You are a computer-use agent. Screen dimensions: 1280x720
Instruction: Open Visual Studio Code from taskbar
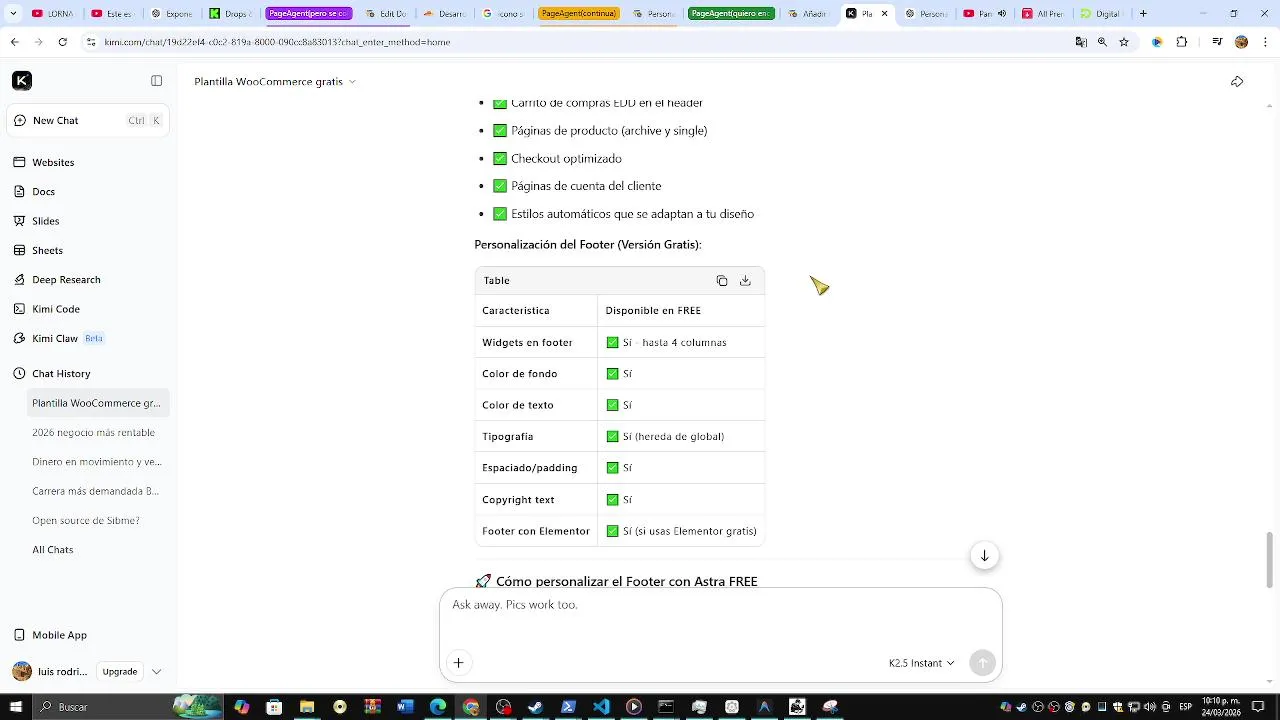pos(601,707)
